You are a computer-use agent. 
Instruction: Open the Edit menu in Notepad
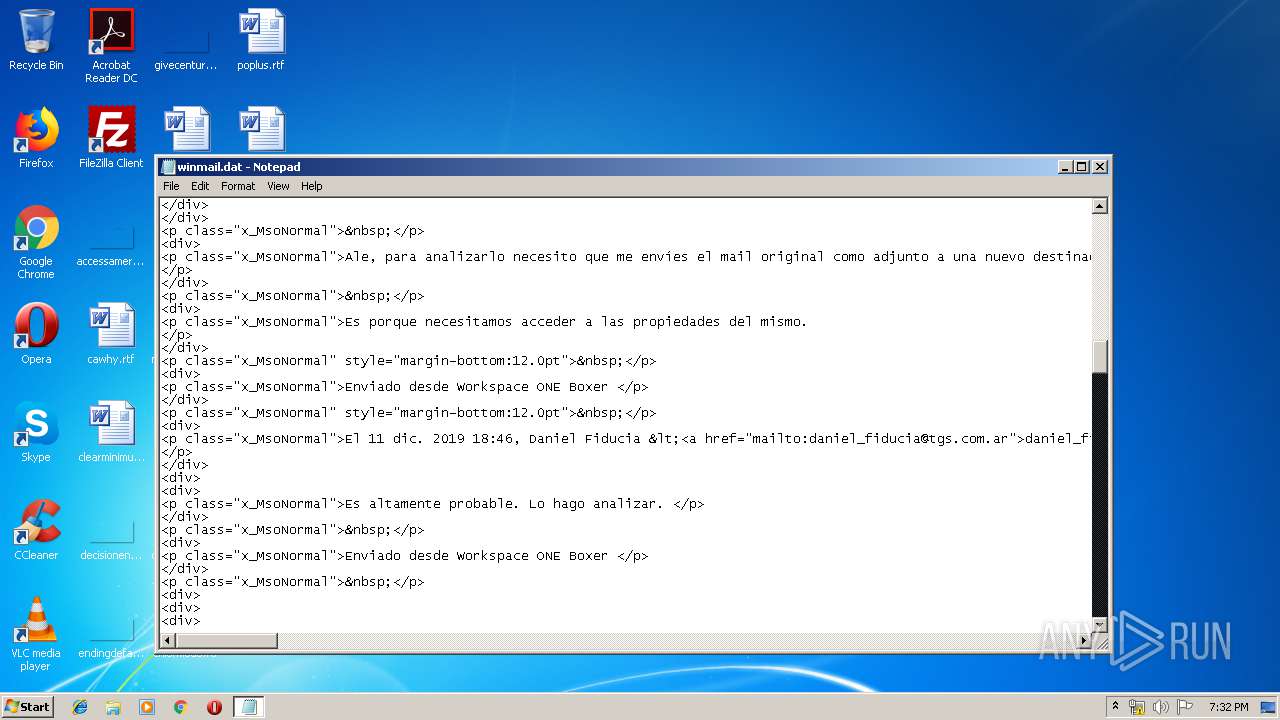click(x=200, y=186)
